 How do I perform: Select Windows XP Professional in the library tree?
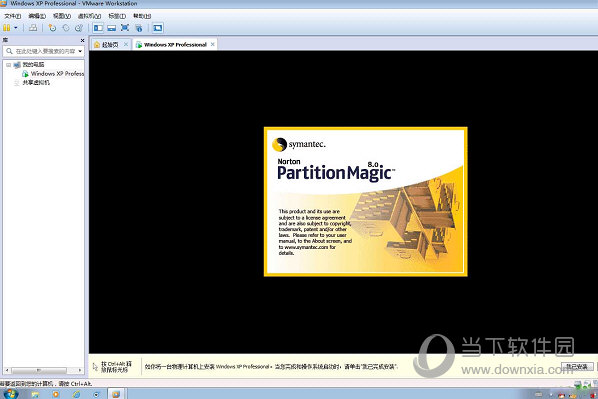pos(57,74)
